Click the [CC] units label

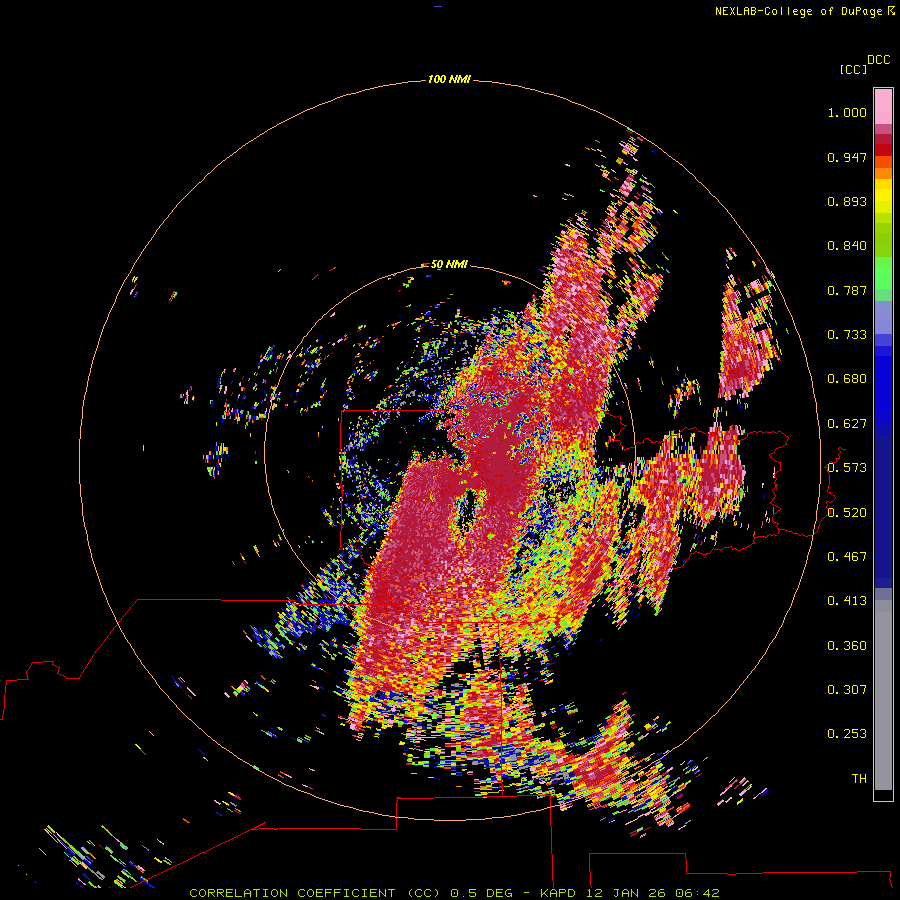pyautogui.click(x=853, y=69)
